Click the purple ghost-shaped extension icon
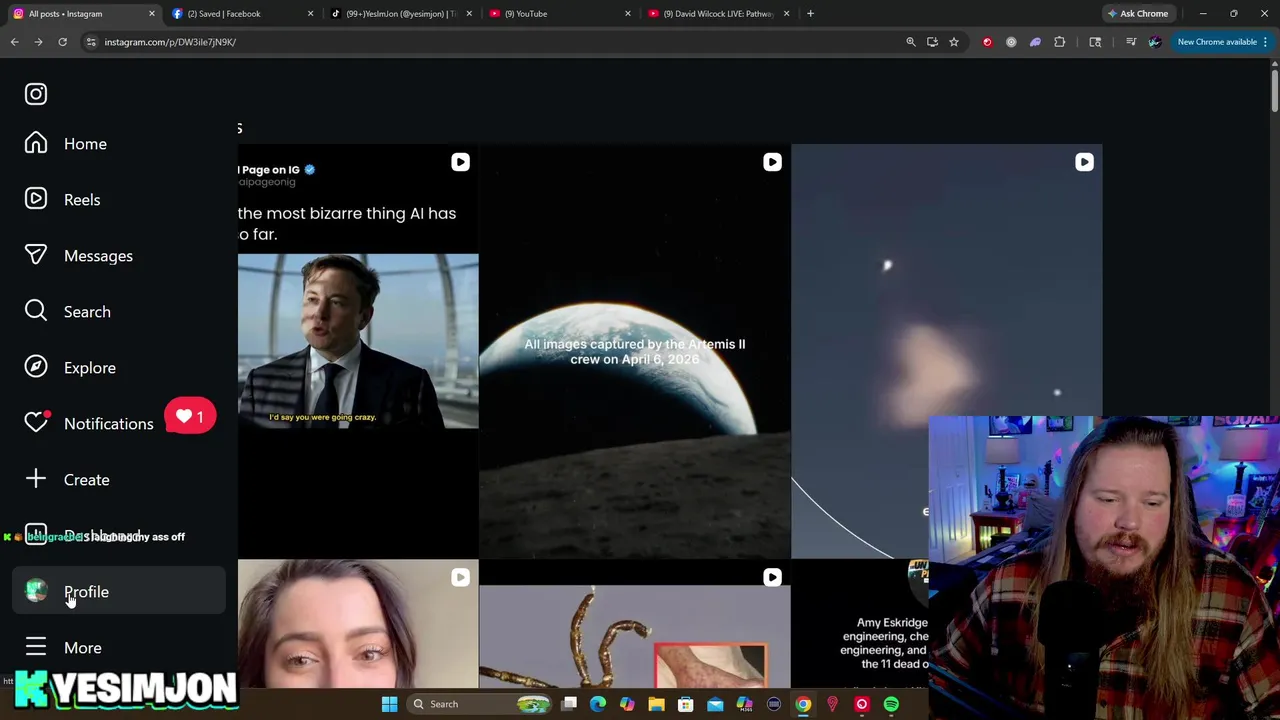Screen dimensions: 1280x720 pos(1035,42)
